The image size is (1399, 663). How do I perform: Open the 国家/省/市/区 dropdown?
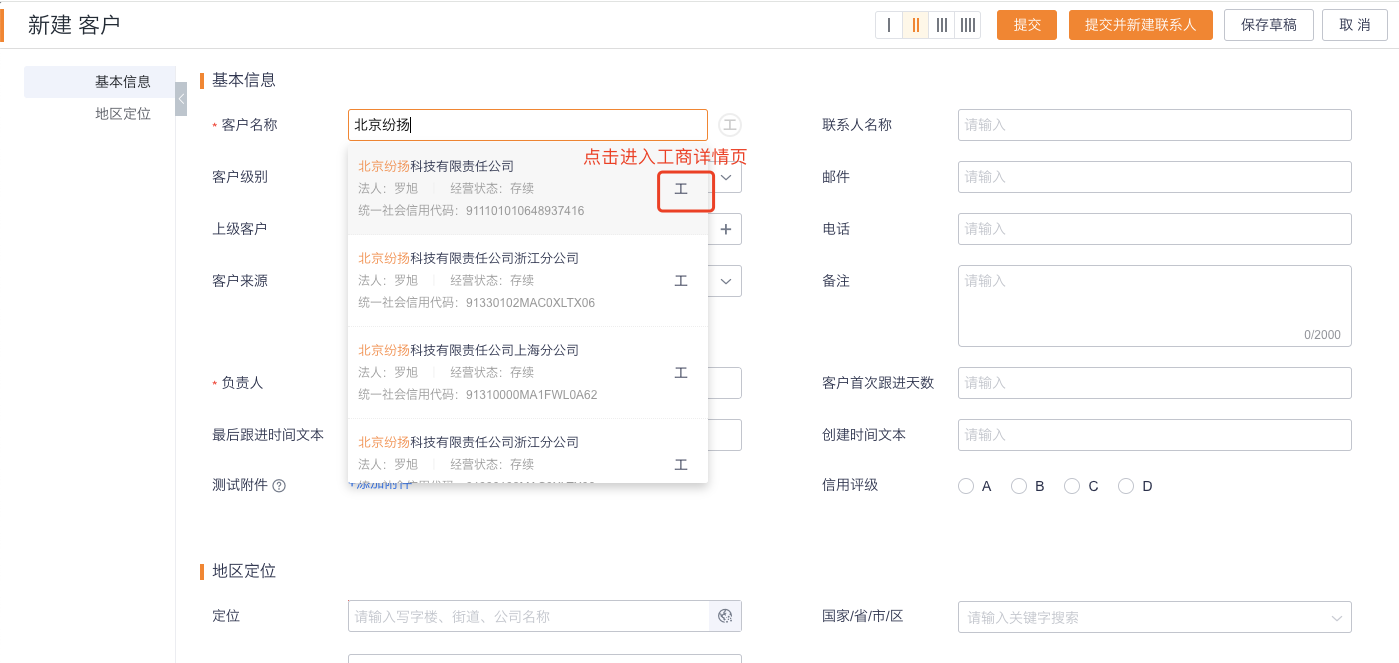coord(1155,617)
